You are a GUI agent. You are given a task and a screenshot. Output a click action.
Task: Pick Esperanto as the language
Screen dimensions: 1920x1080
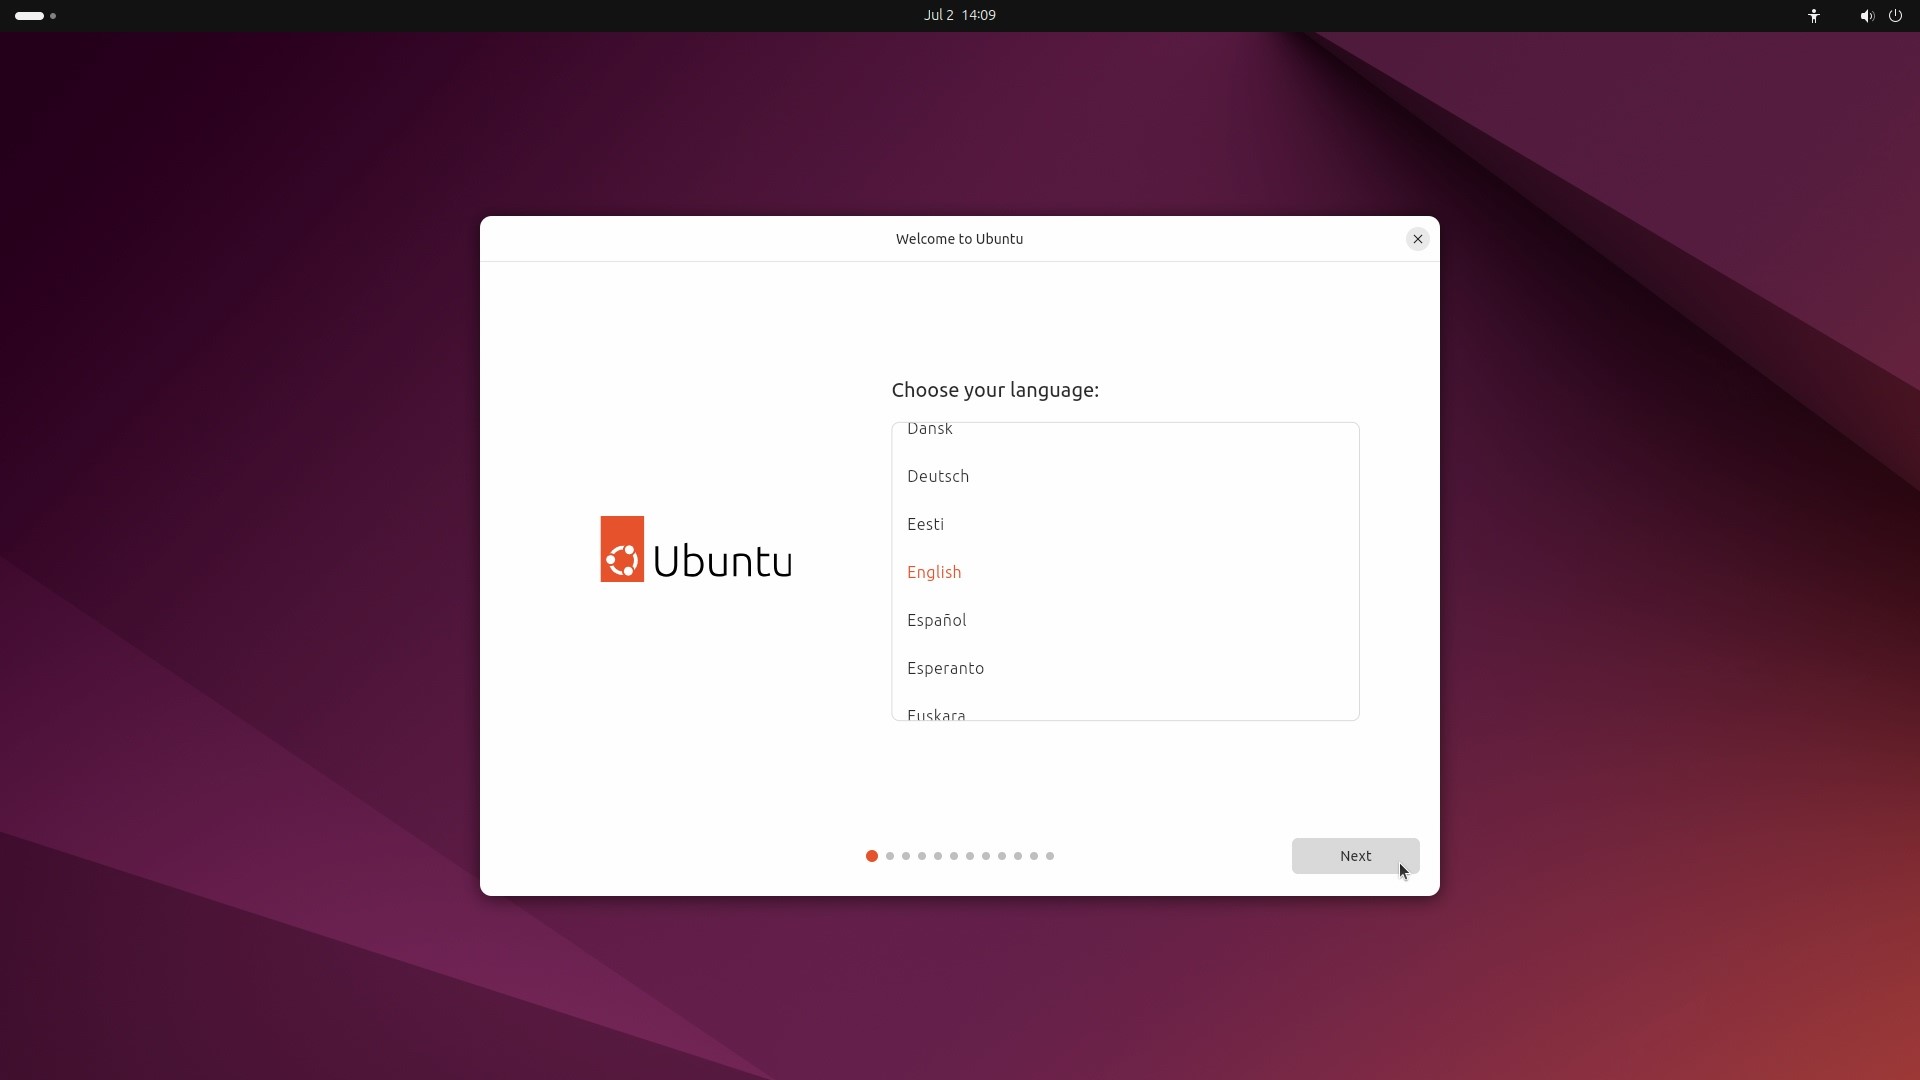[946, 668]
